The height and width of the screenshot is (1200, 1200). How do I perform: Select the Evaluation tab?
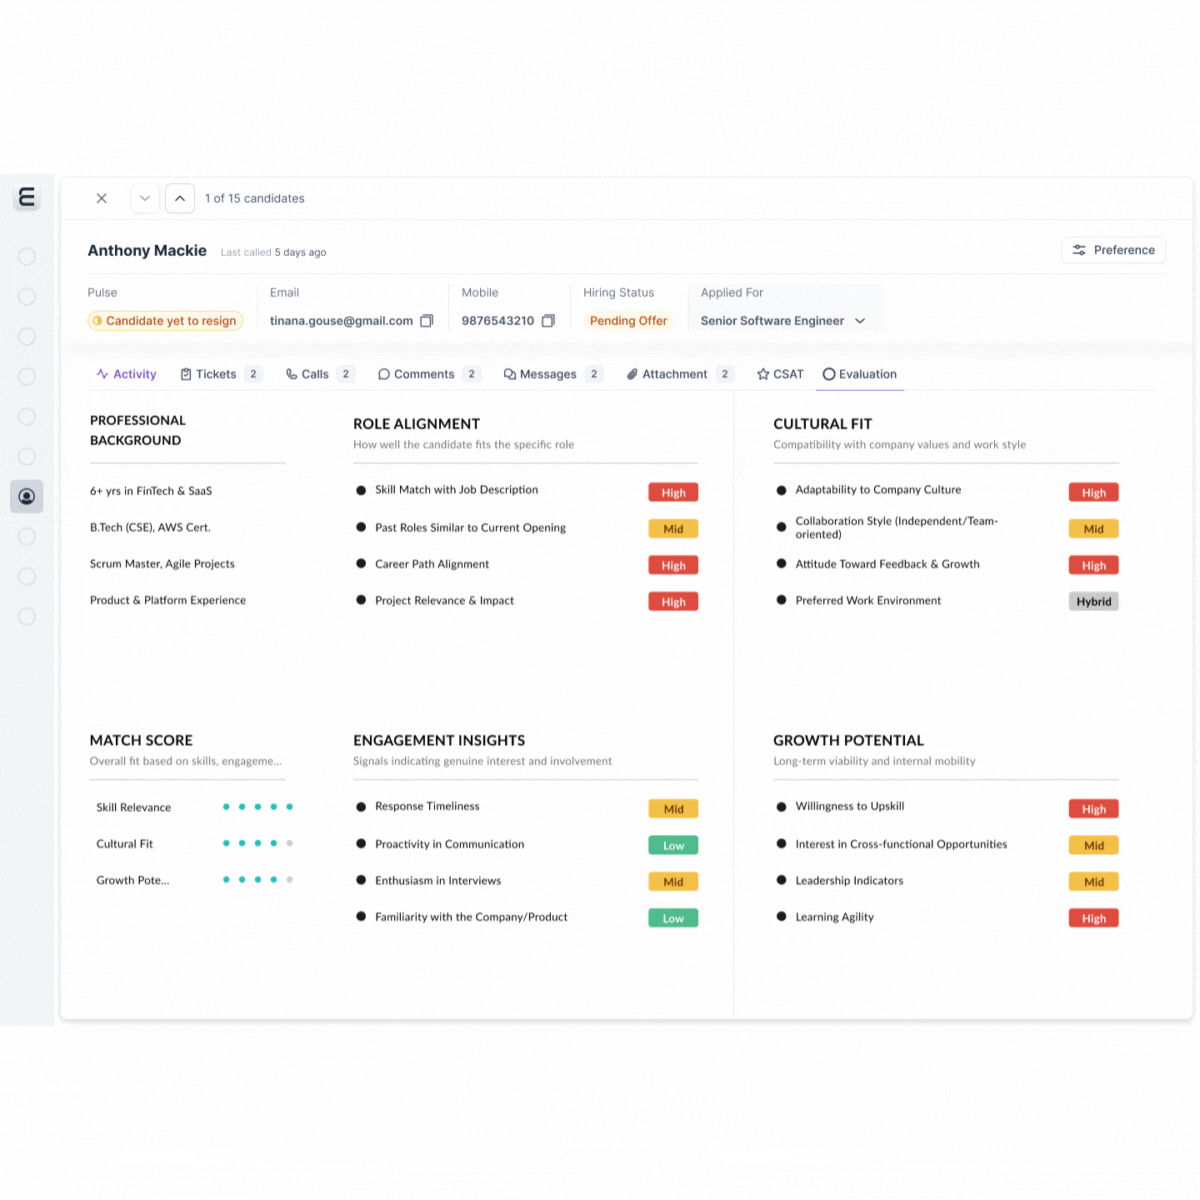860,374
